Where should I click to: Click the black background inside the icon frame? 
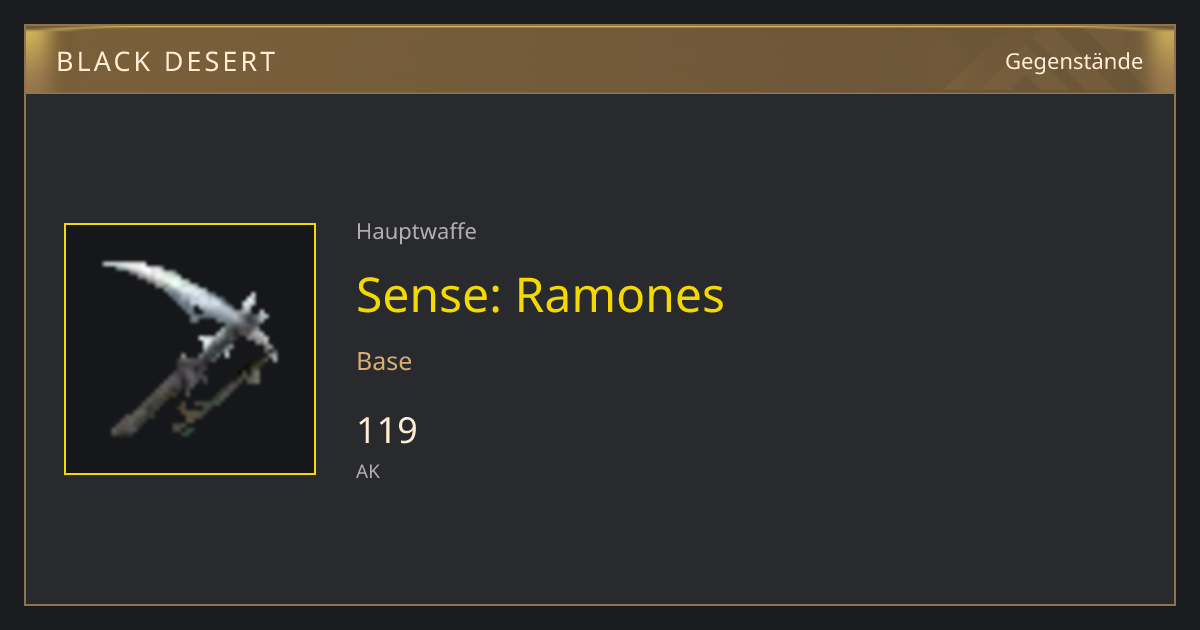tap(270, 440)
